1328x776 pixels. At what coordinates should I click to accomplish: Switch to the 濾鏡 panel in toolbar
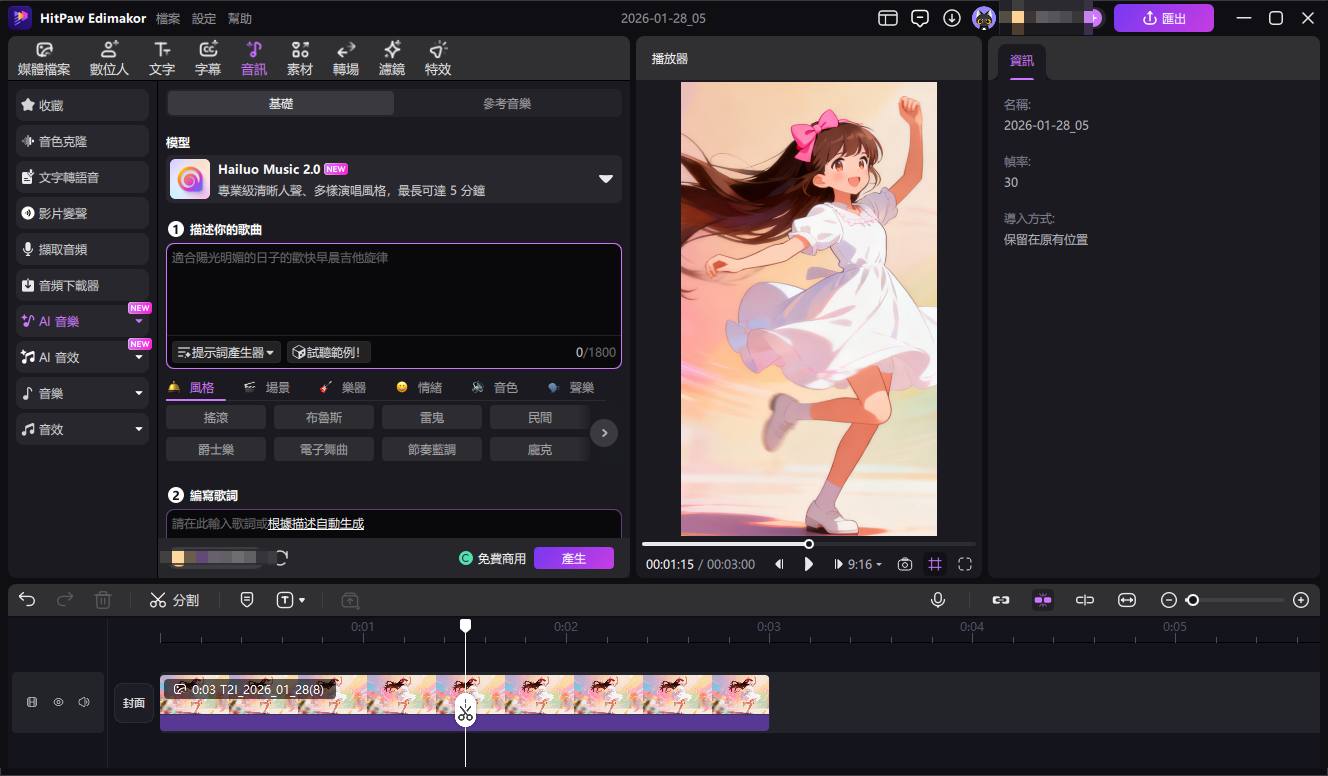(391, 57)
